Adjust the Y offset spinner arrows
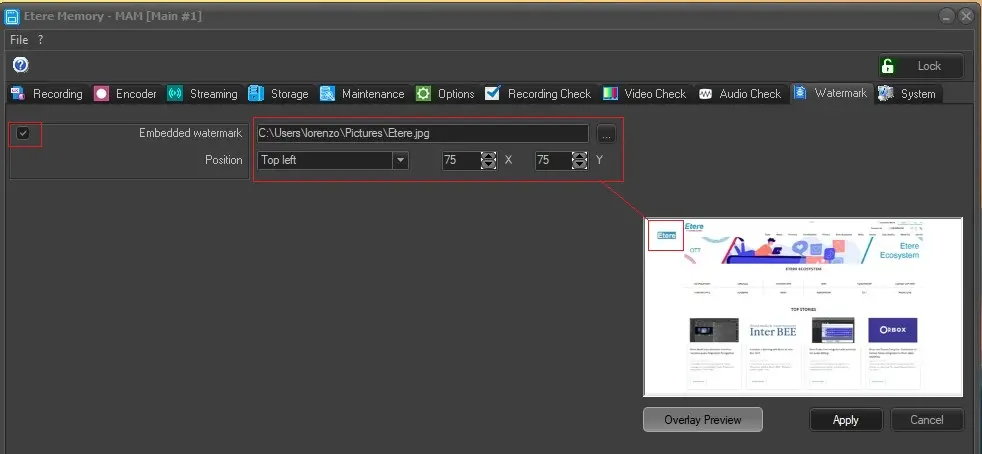 coord(579,160)
